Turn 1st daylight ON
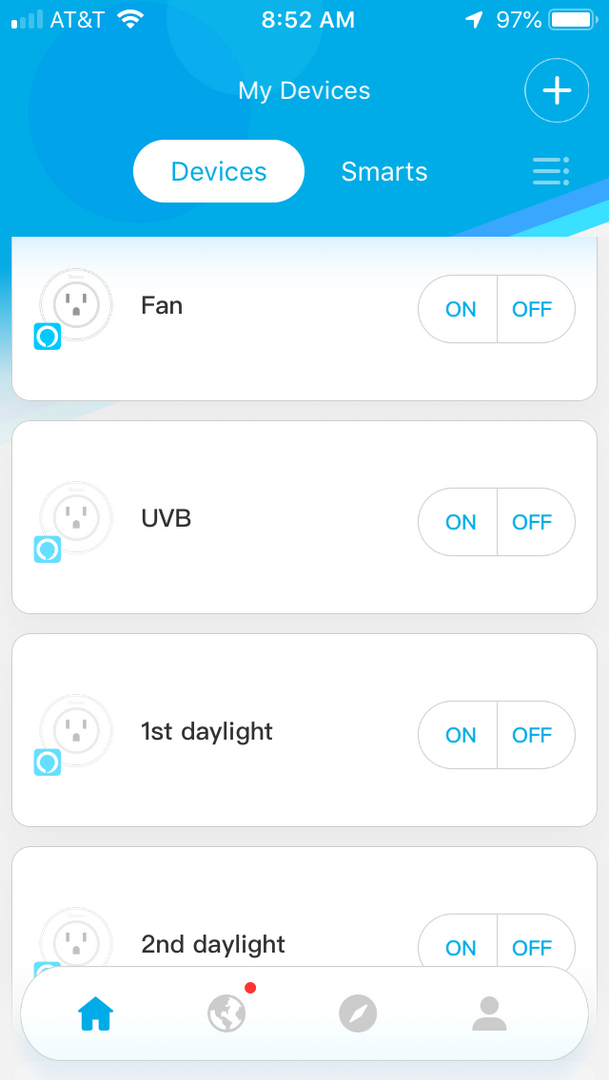The image size is (609, 1080). (x=460, y=735)
